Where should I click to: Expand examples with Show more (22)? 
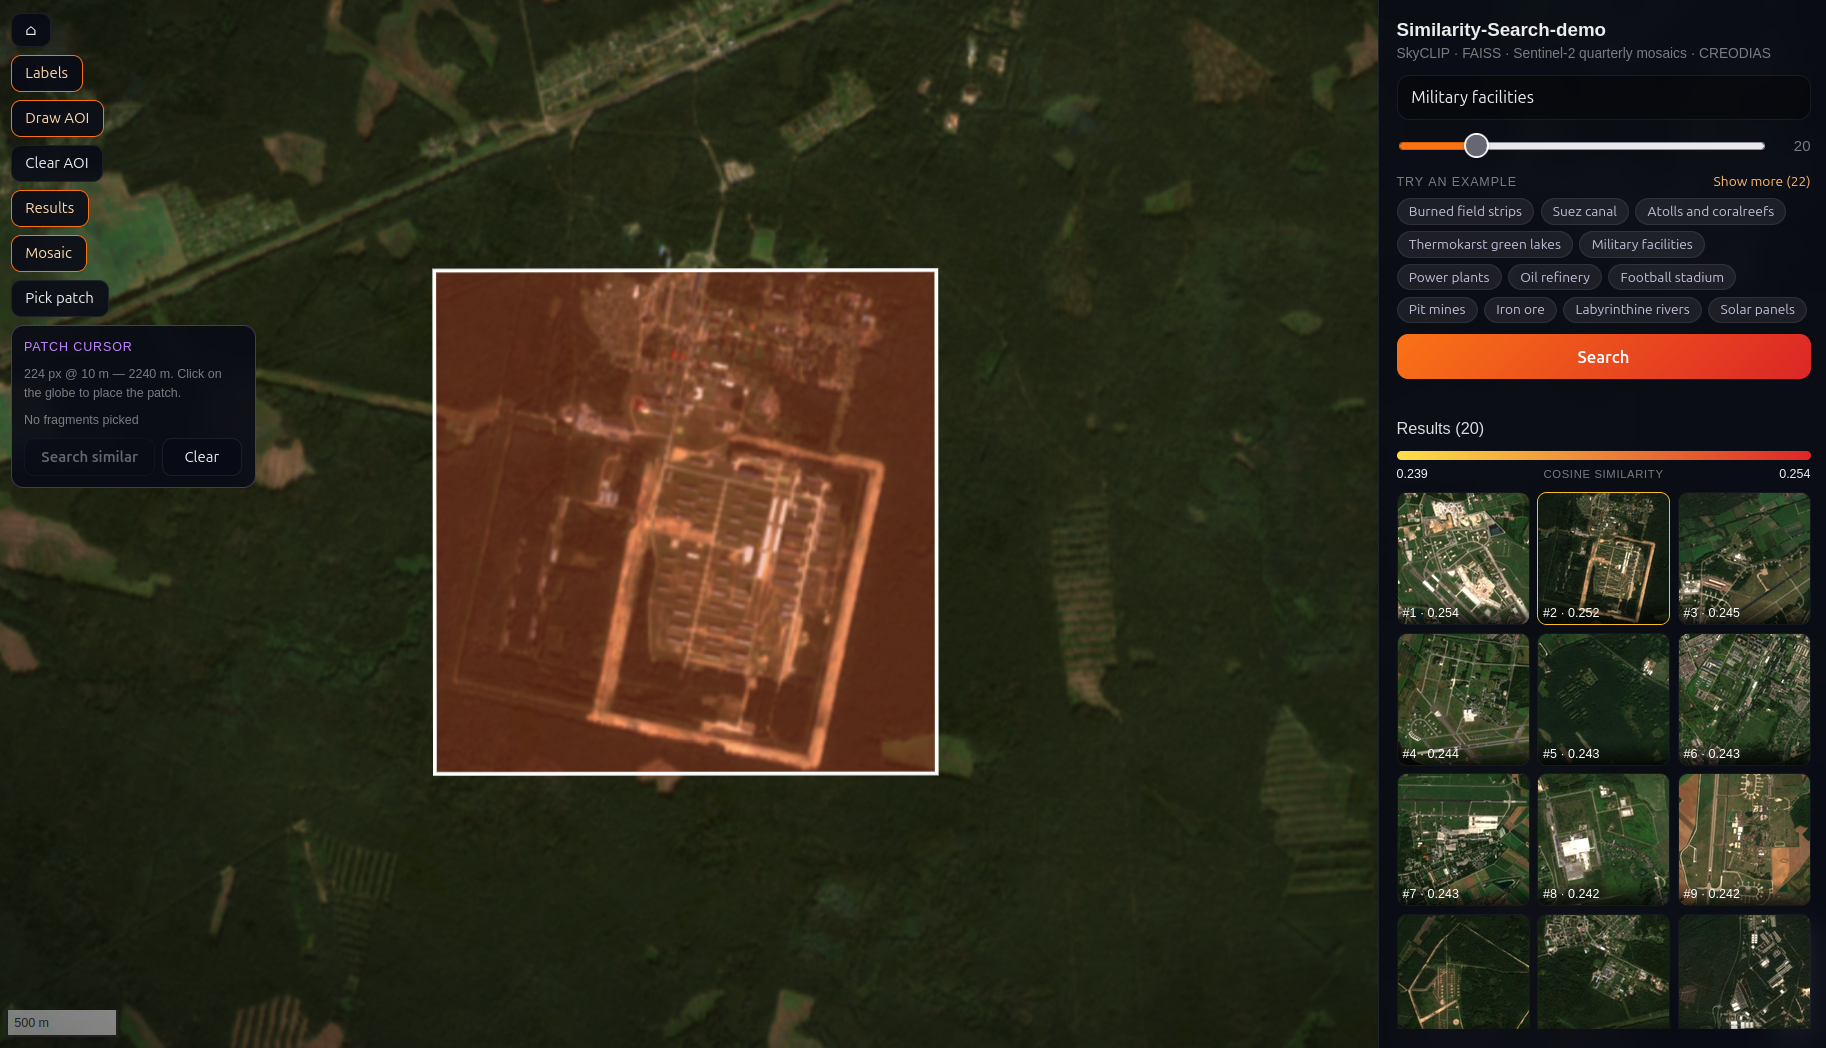click(x=1761, y=181)
